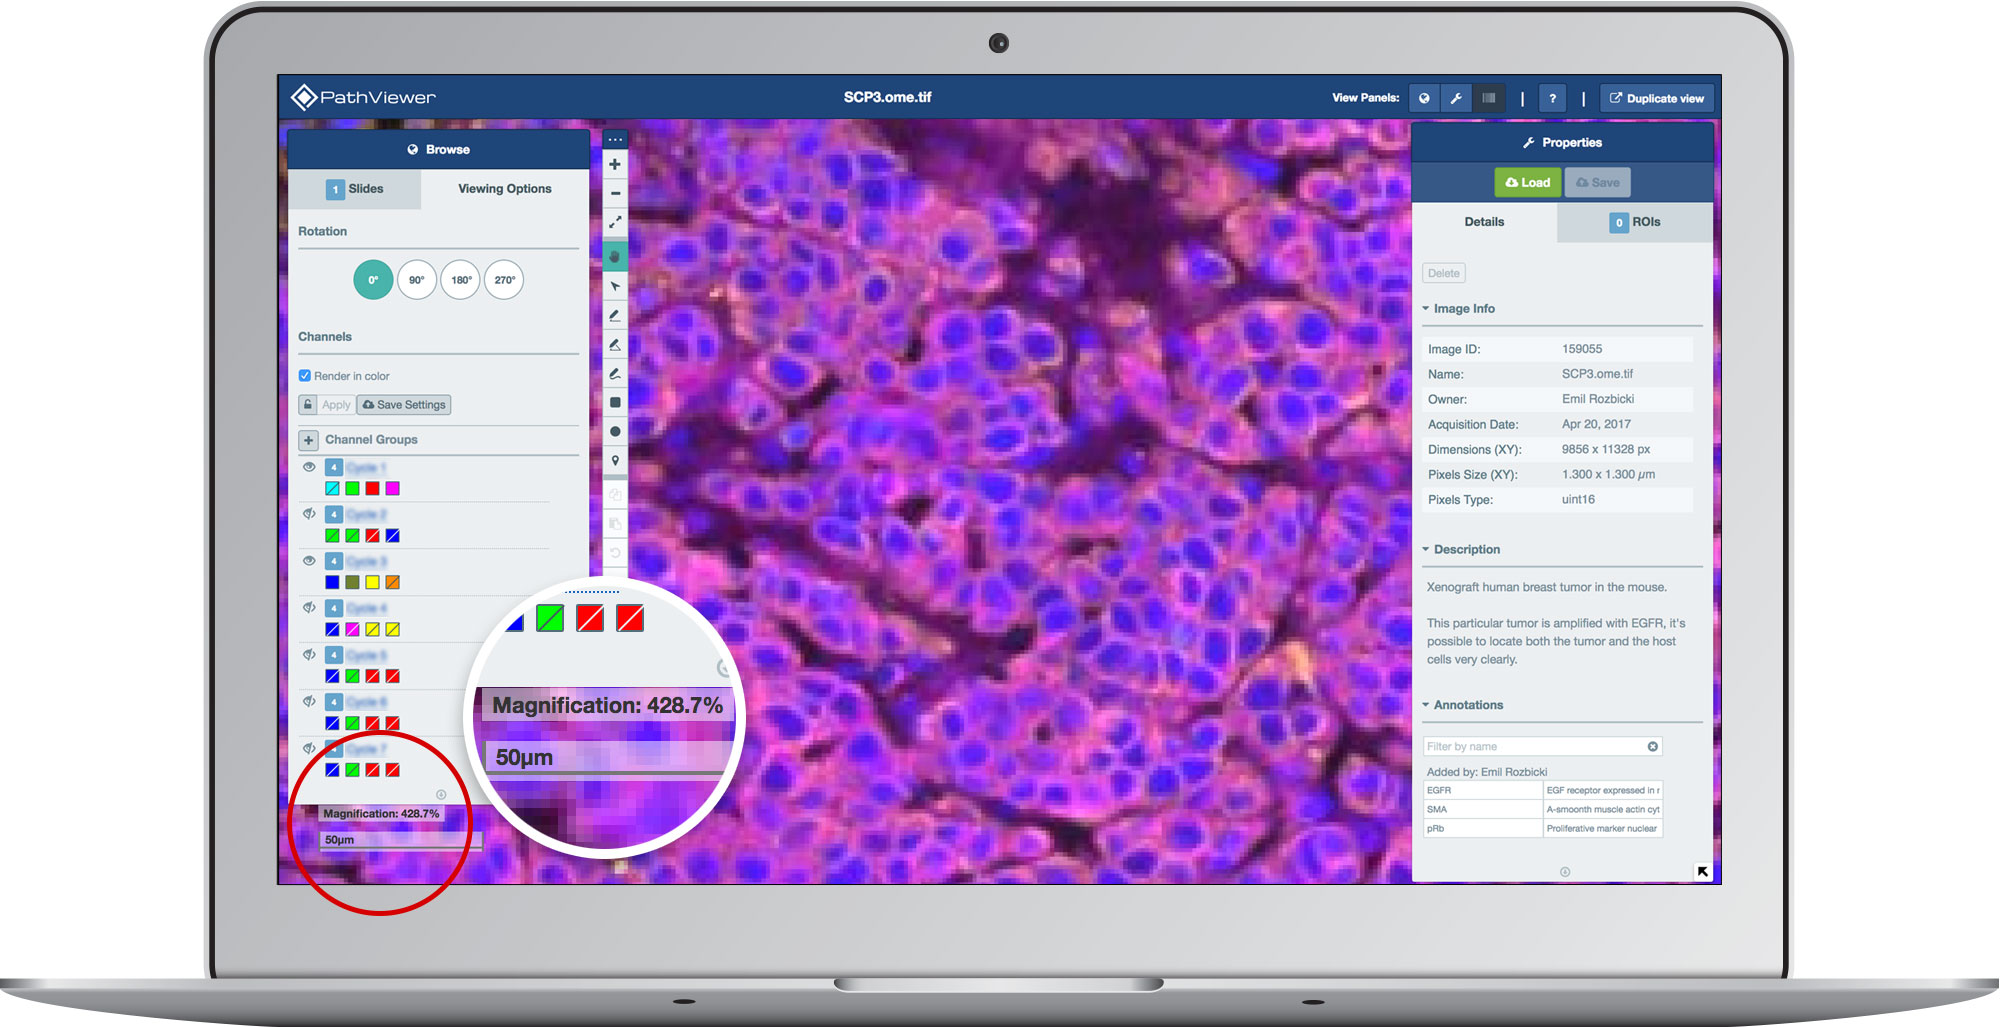Select the ellipse ROI tool
The image size is (2000, 1027).
[615, 431]
